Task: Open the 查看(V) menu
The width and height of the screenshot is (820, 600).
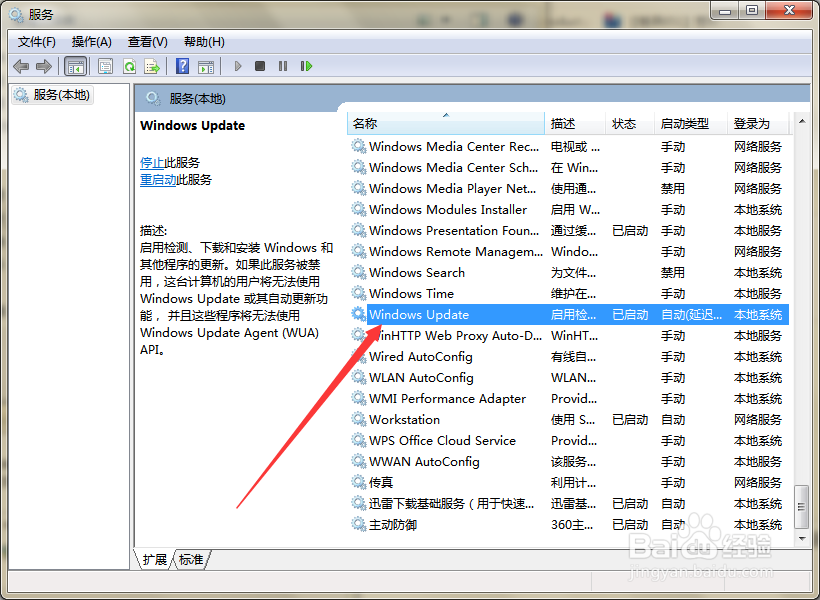Action: [147, 42]
